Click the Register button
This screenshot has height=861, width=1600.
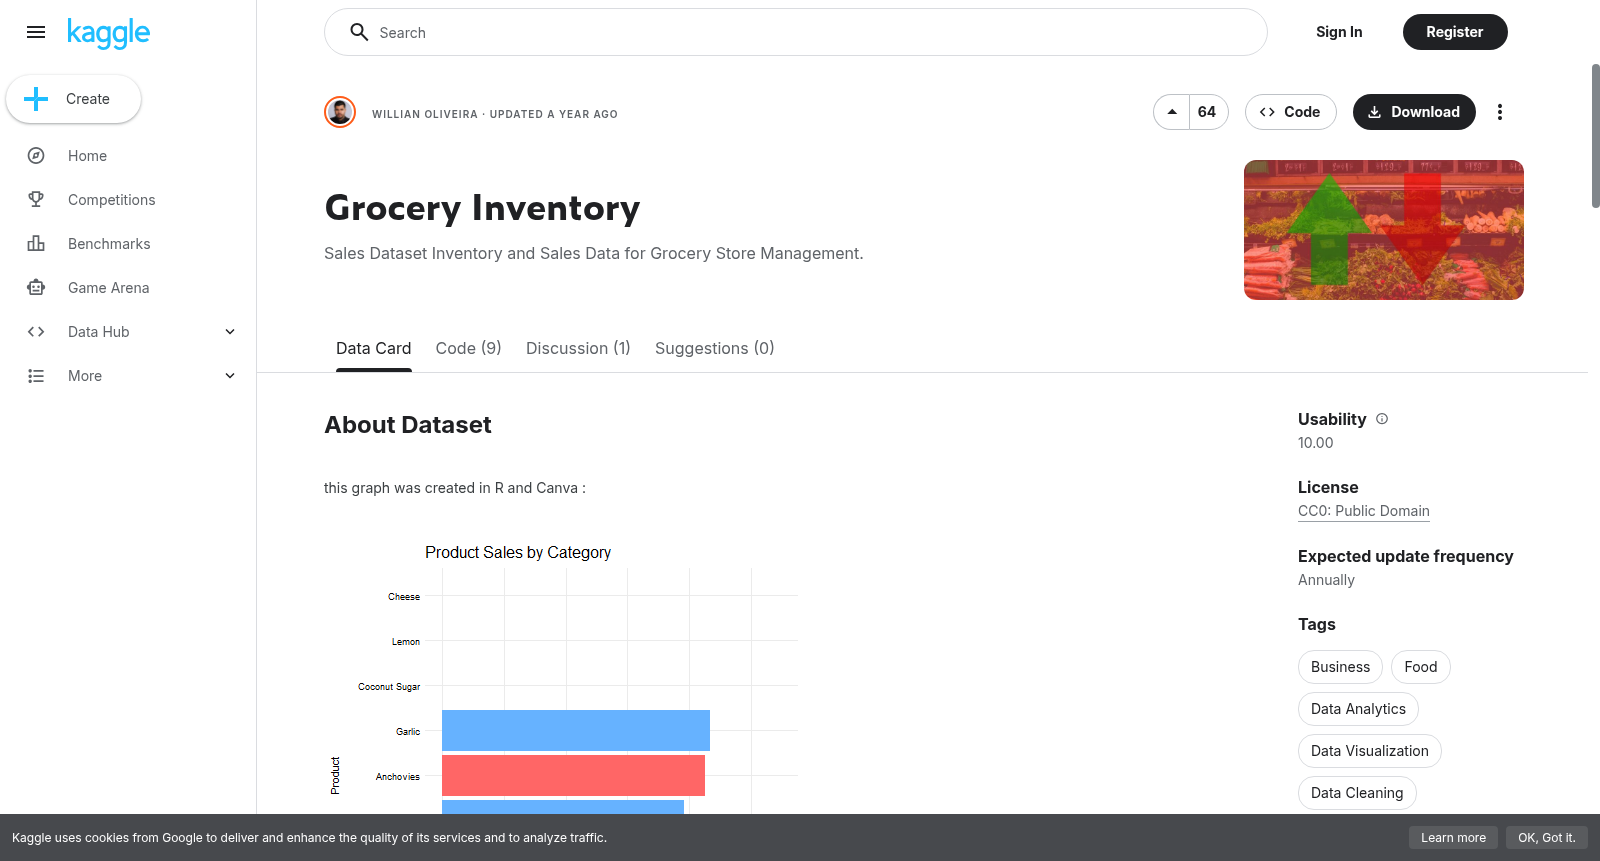[x=1455, y=32]
